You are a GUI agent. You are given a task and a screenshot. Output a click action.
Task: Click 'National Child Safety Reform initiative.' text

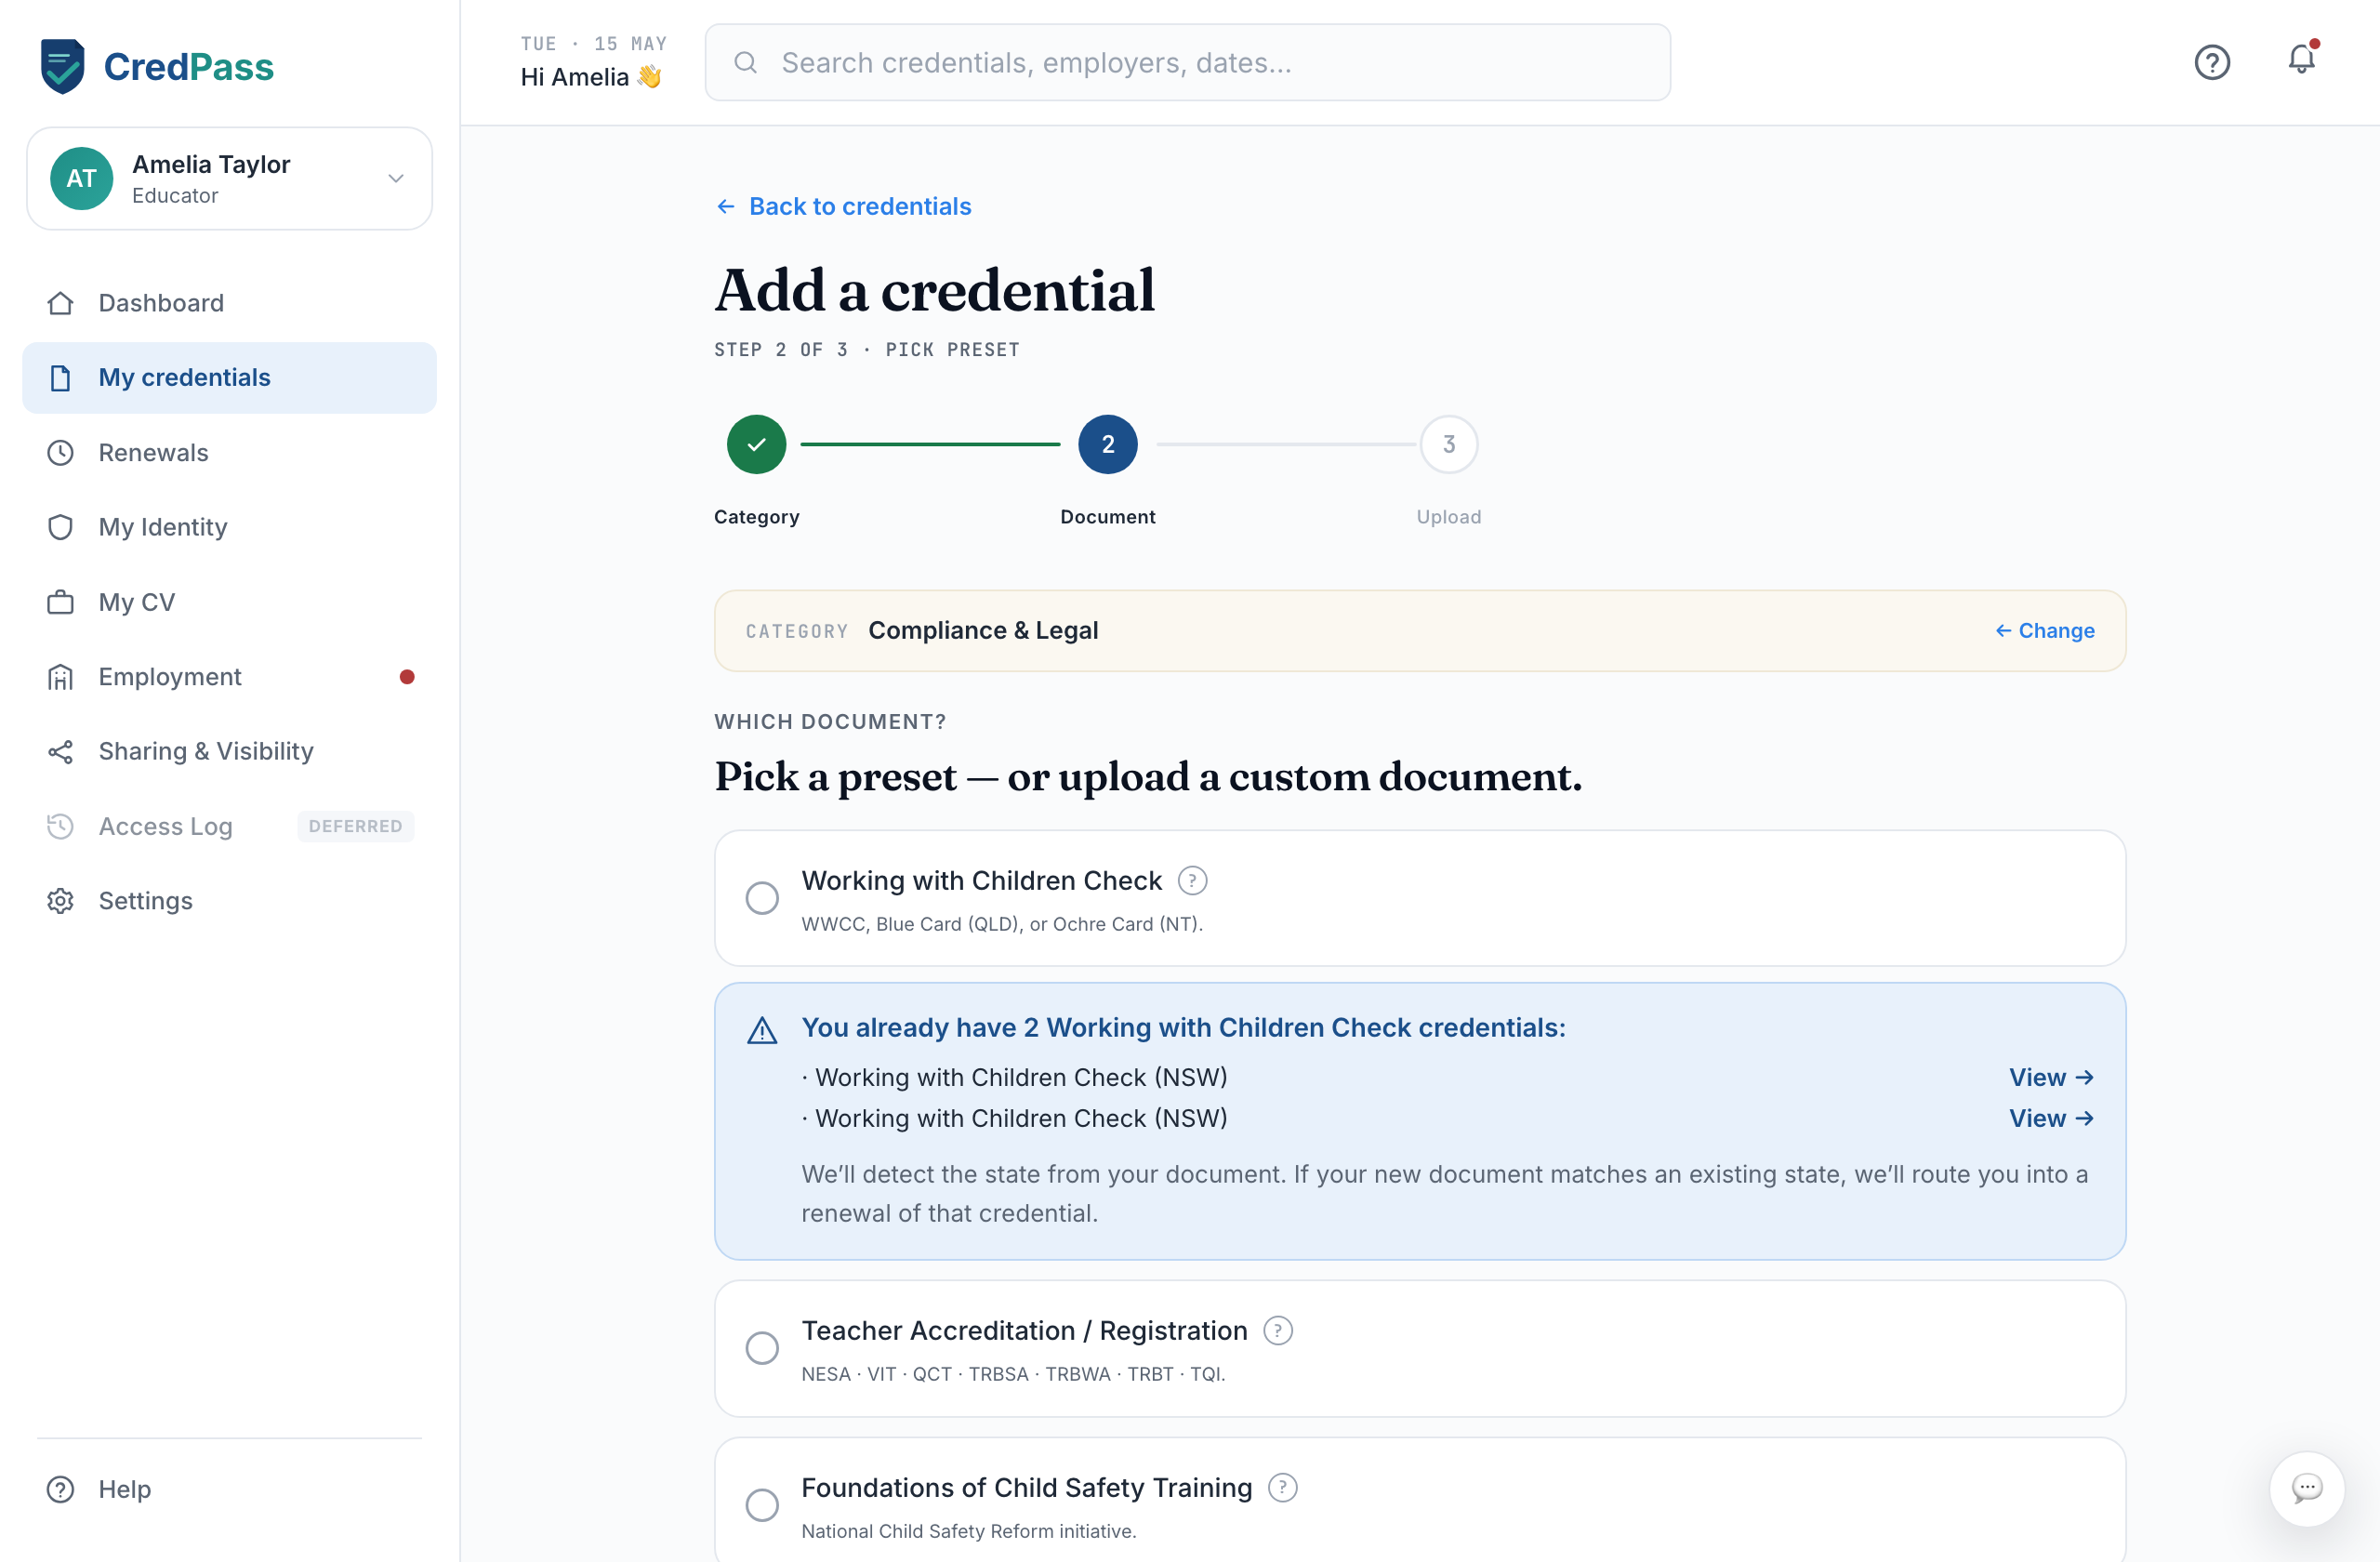pos(968,1531)
